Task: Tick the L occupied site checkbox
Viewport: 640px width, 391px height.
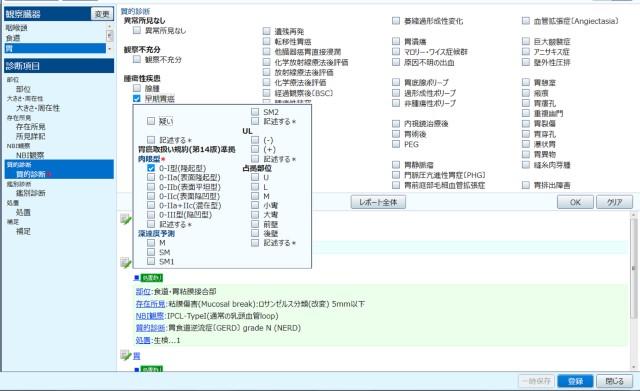Action: [x=255, y=187]
